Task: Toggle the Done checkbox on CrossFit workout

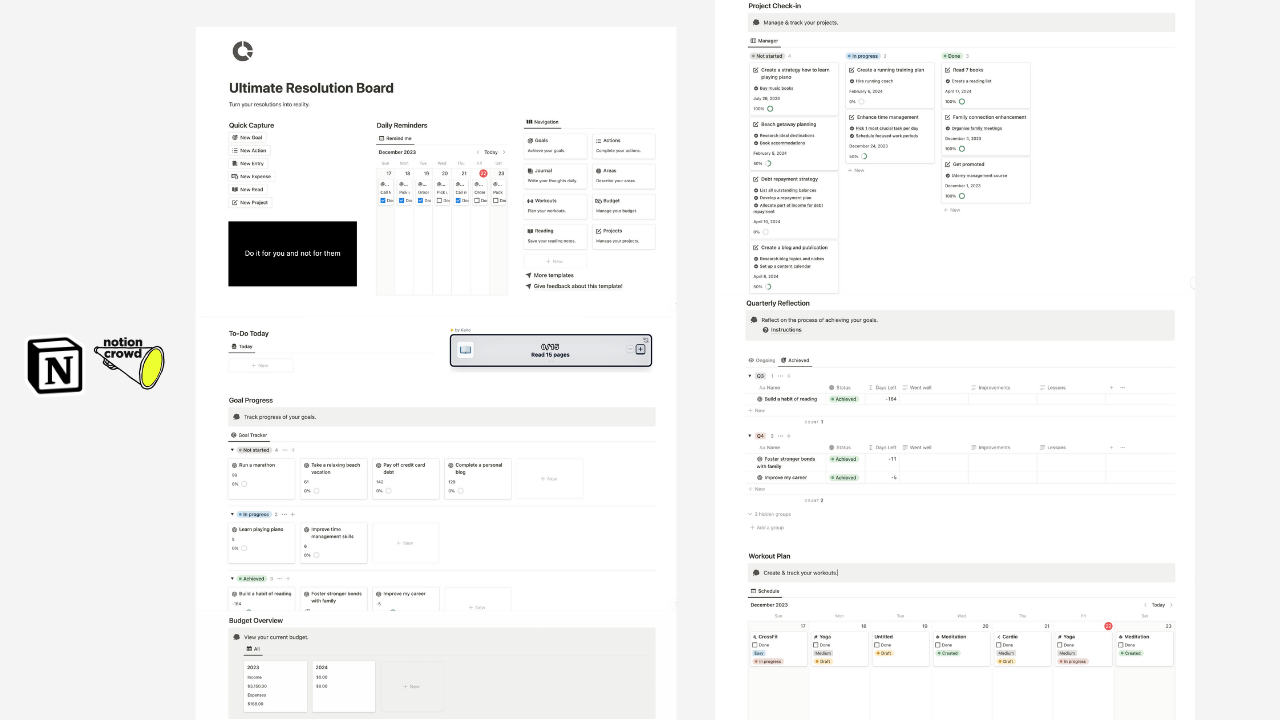Action: point(754,645)
